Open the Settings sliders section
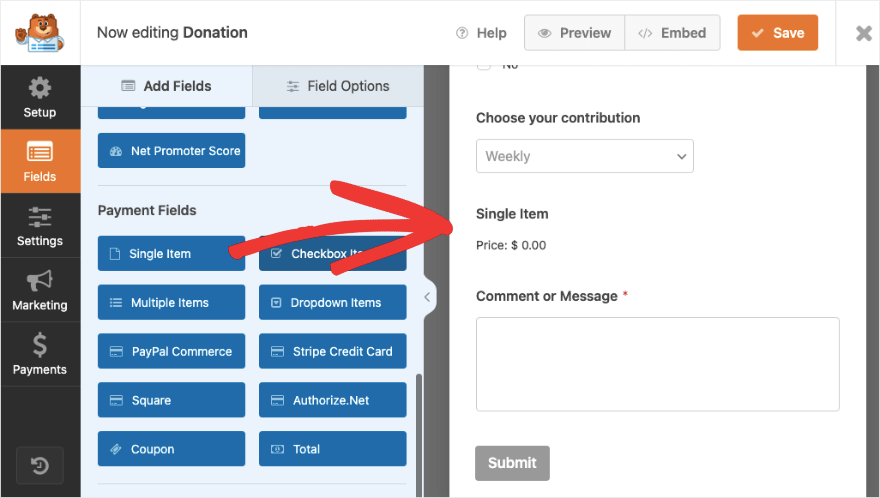The height and width of the screenshot is (498, 880). (40, 226)
